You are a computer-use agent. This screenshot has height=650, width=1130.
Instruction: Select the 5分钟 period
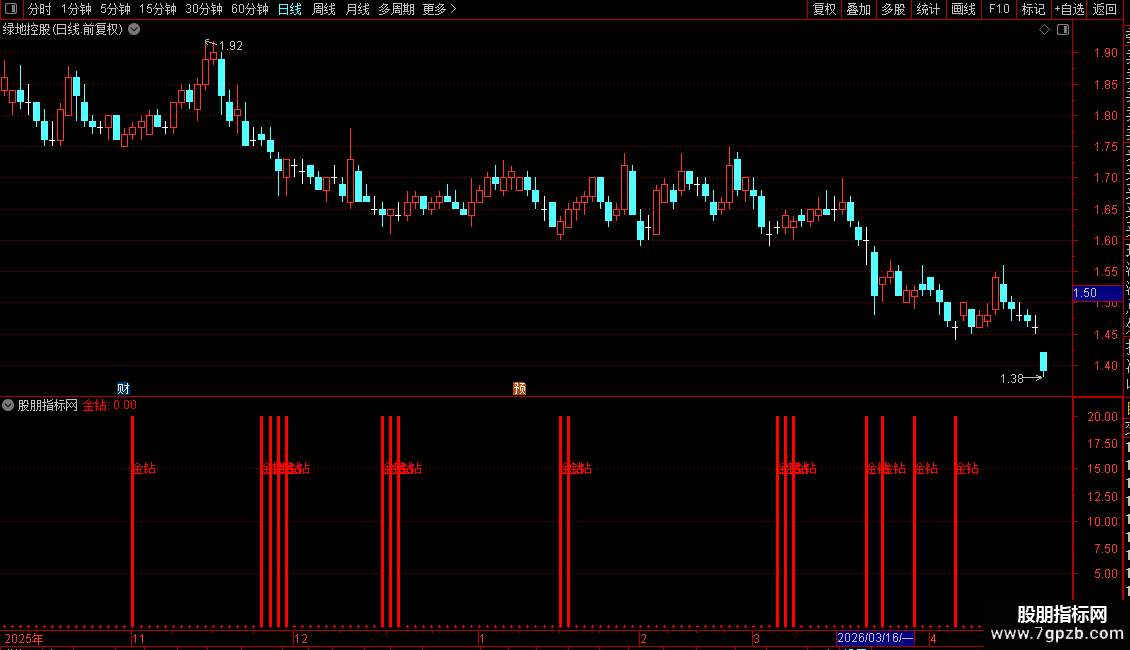click(115, 9)
